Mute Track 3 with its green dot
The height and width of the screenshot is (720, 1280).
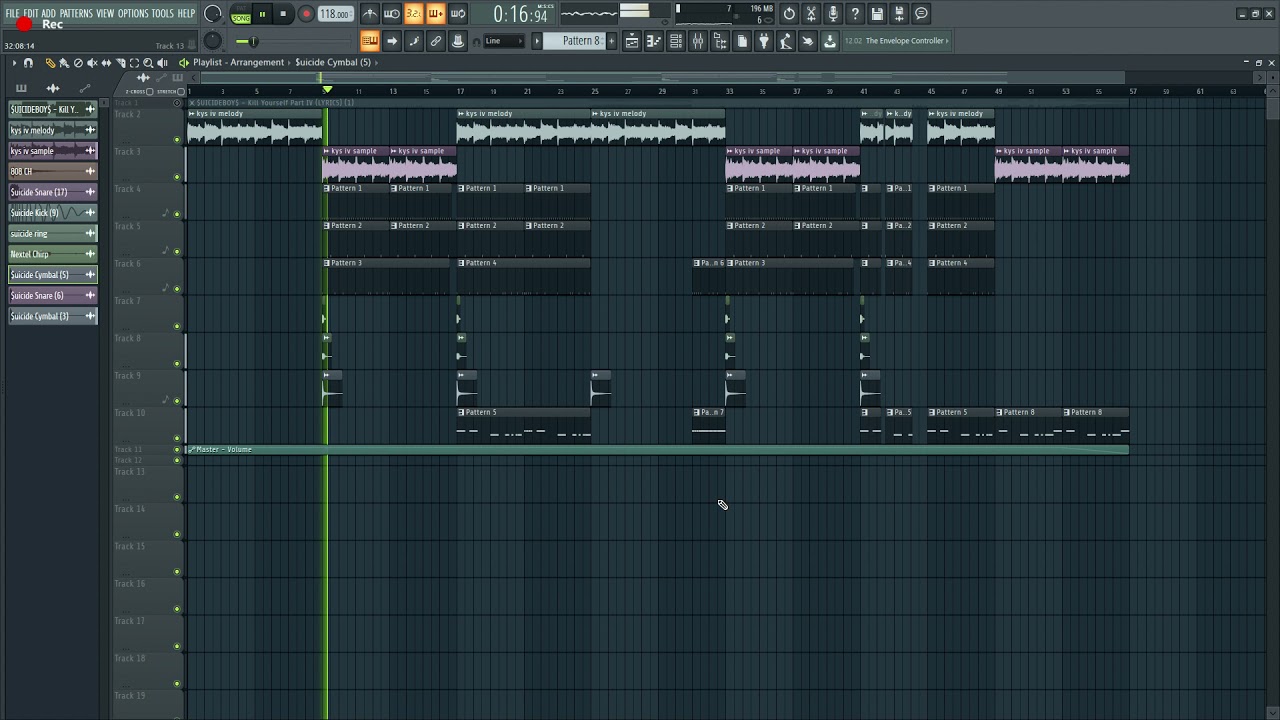[x=178, y=177]
